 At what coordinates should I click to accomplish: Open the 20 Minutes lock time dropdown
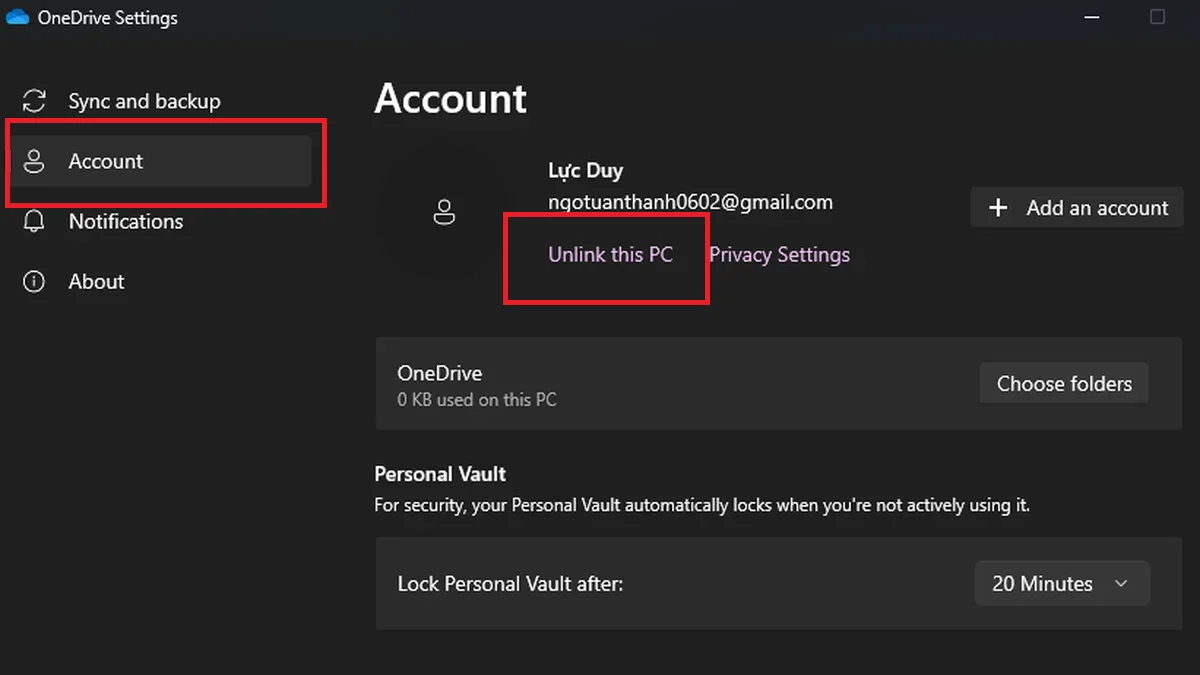[1062, 584]
